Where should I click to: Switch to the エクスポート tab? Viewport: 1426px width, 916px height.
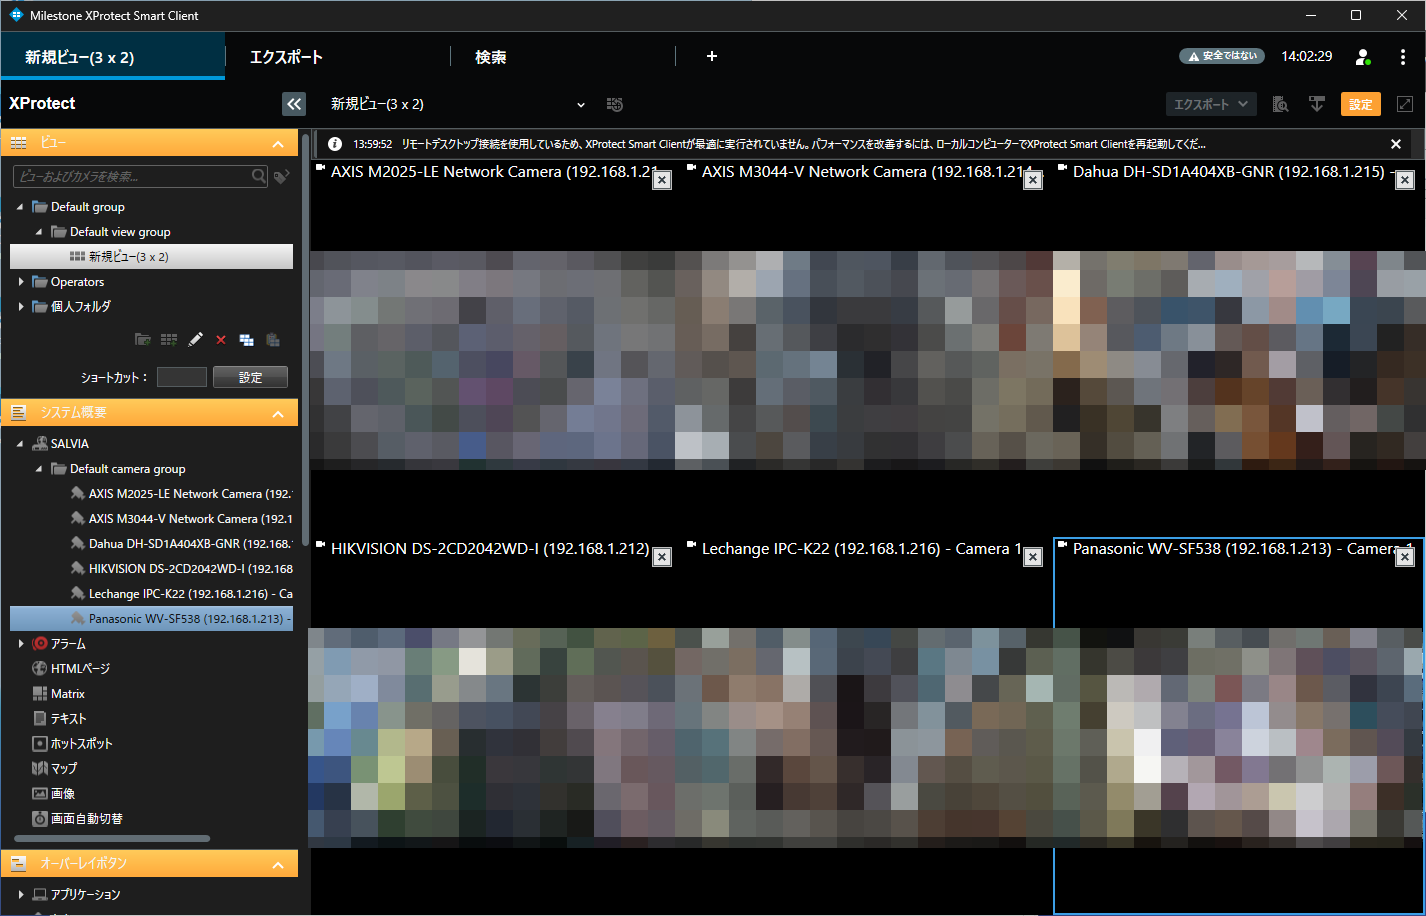pyautogui.click(x=286, y=57)
